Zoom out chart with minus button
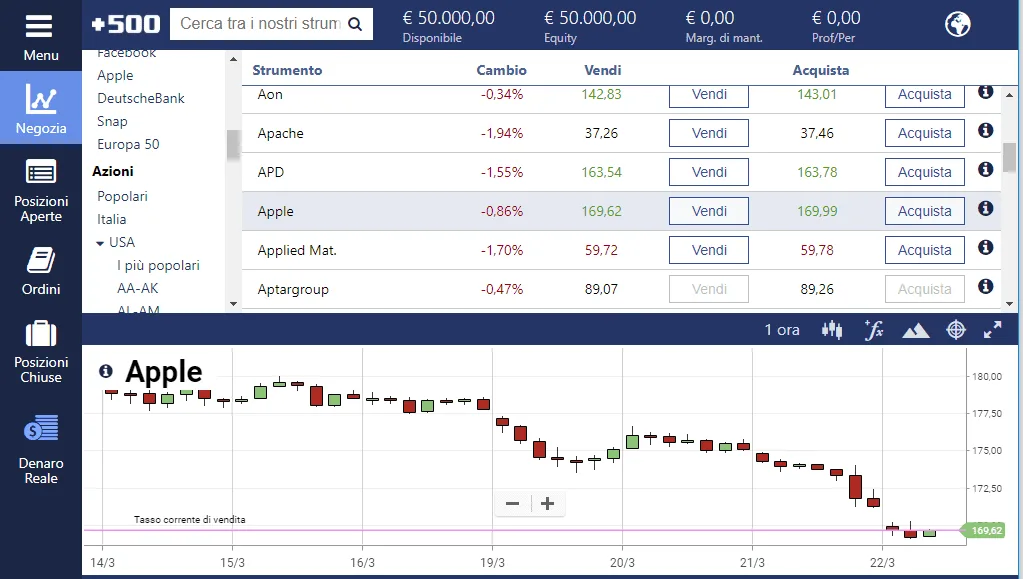Viewport: 1023px width, 579px height. tap(513, 503)
